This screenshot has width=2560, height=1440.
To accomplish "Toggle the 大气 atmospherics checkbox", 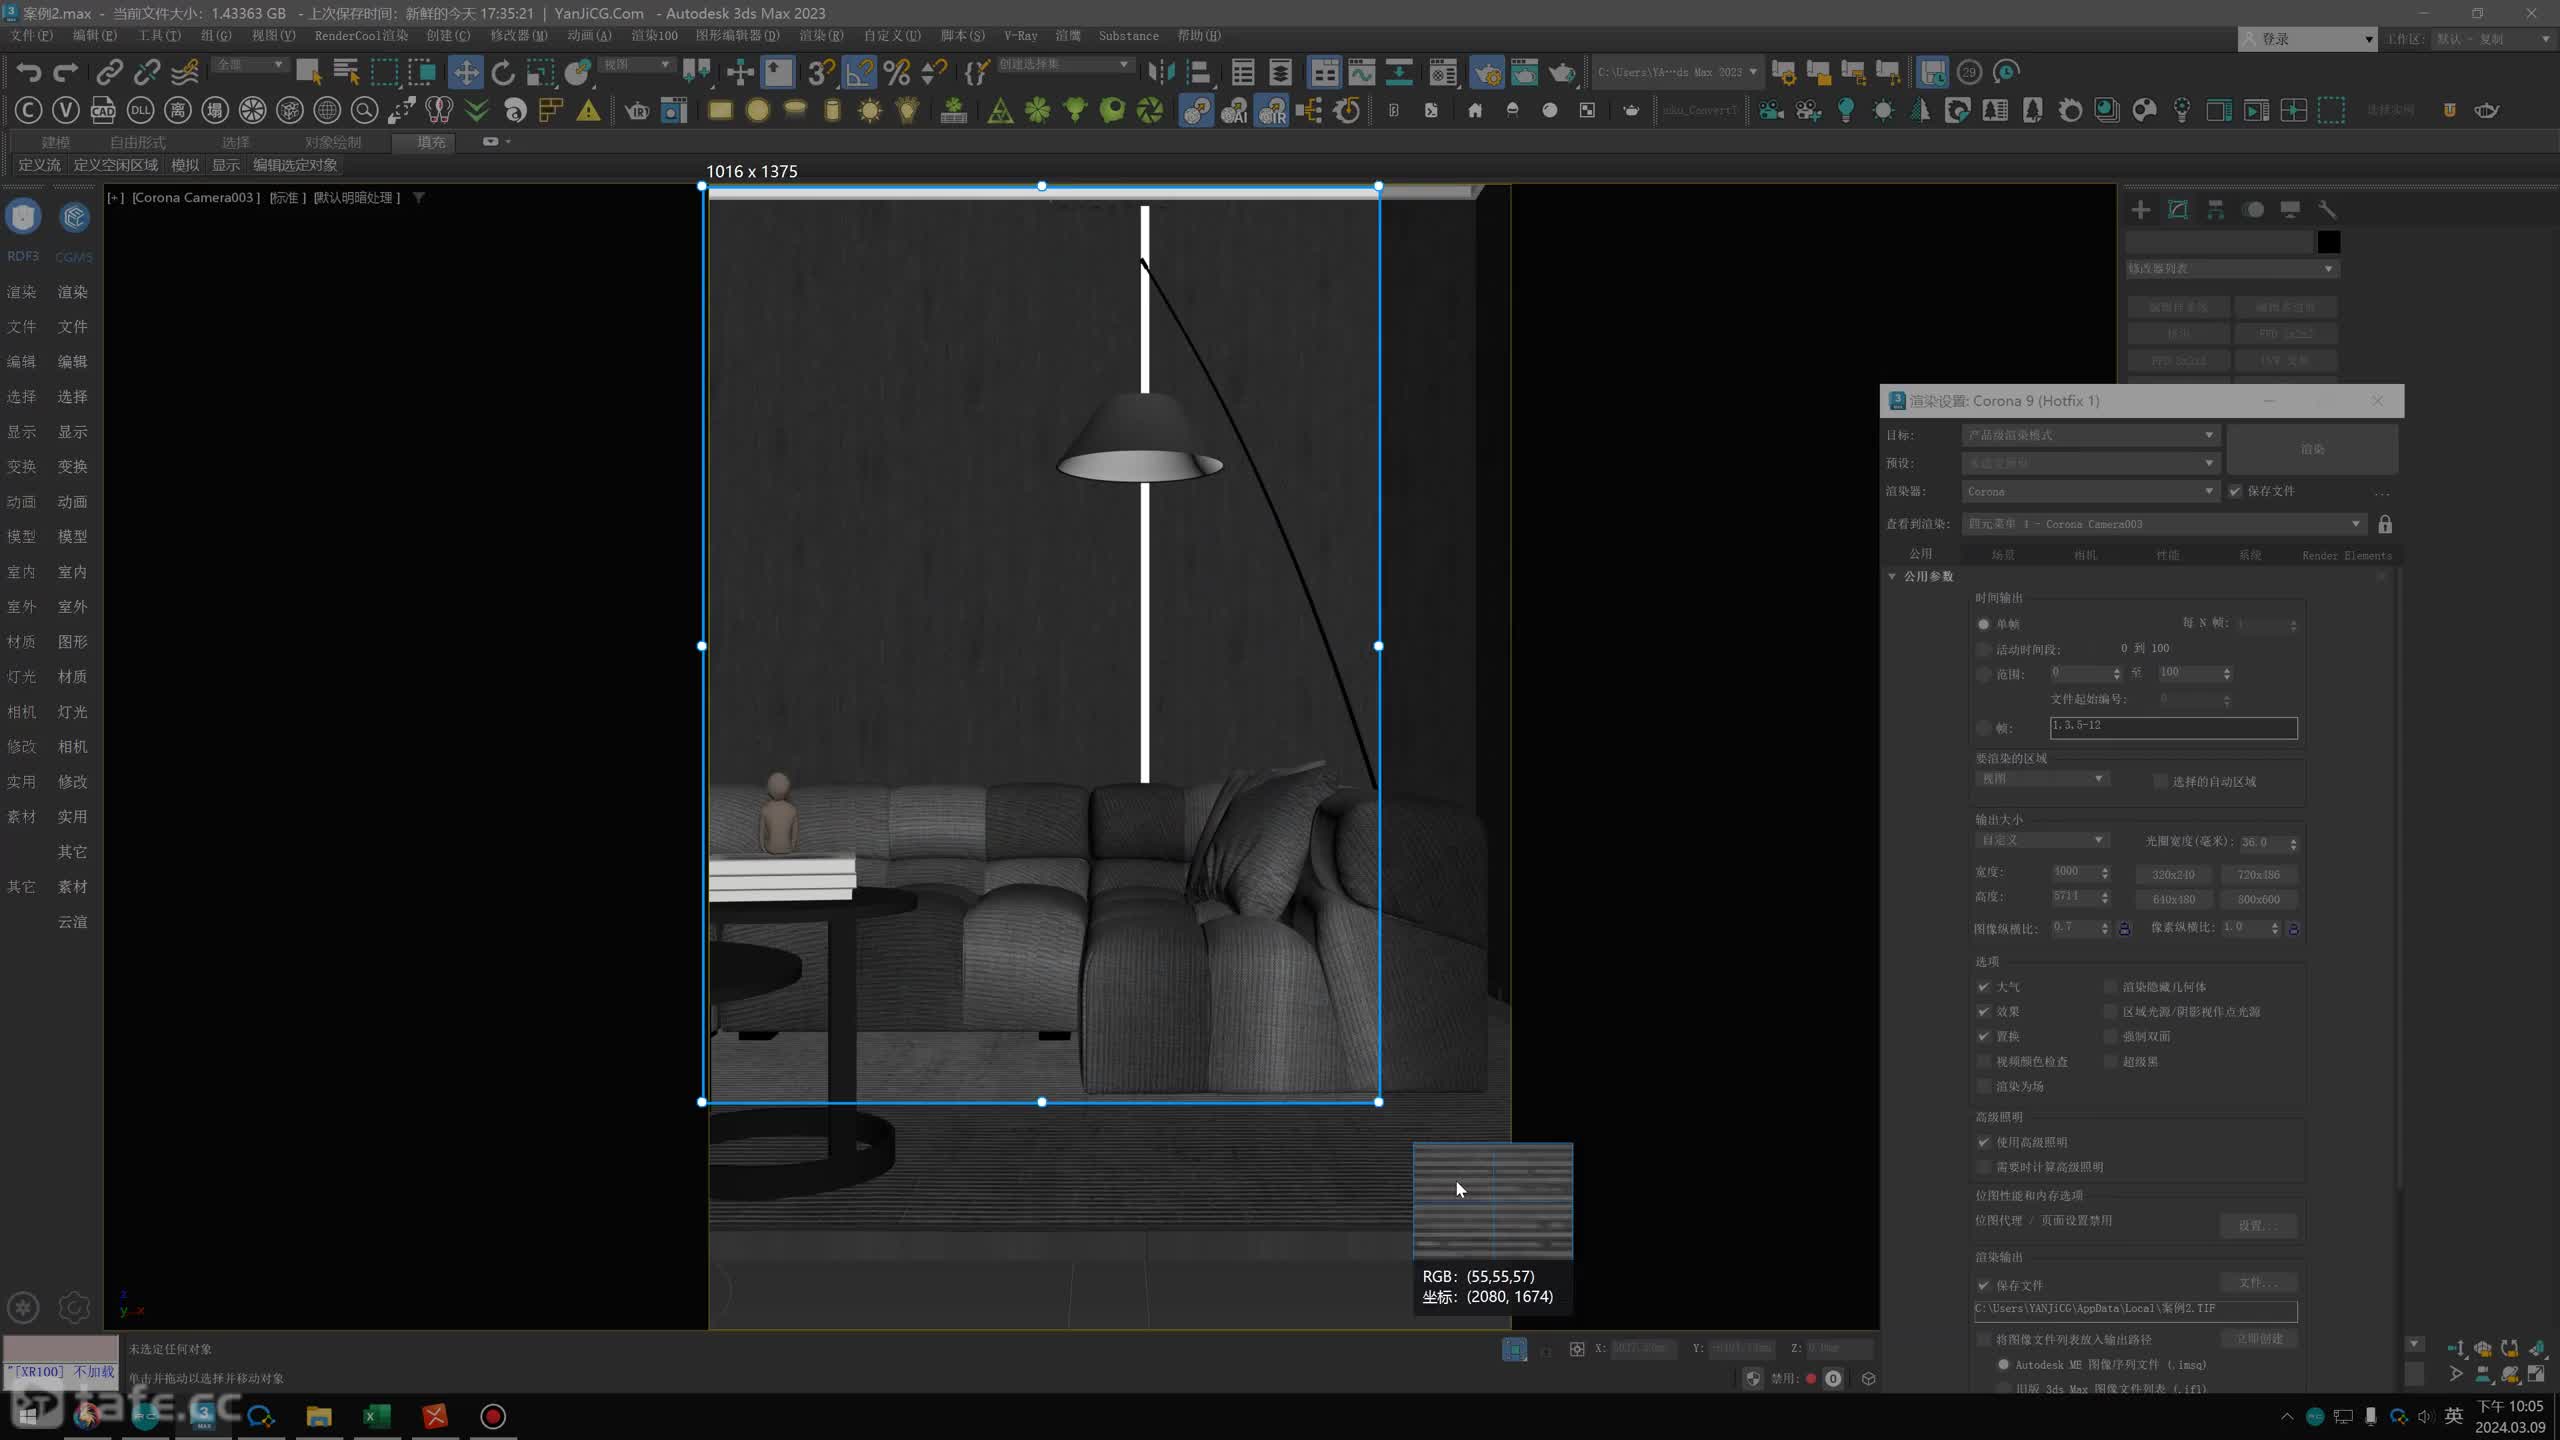I will (1984, 987).
